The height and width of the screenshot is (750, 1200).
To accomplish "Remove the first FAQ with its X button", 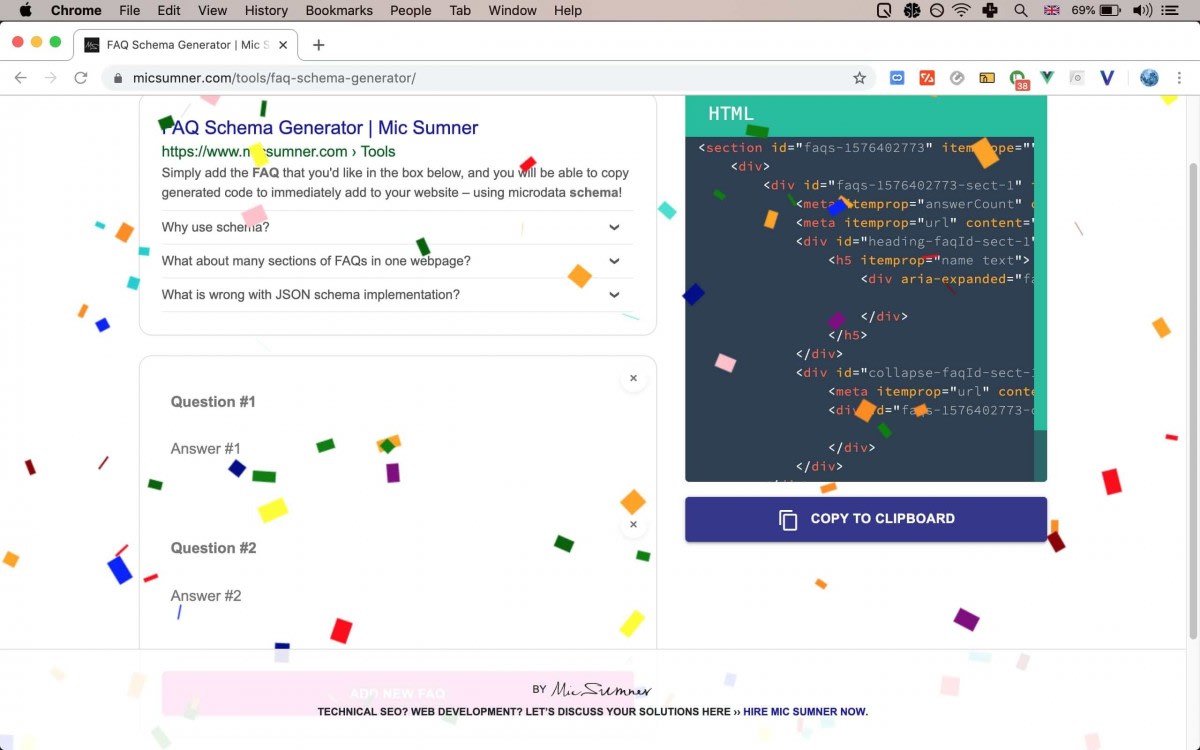I will pos(633,378).
